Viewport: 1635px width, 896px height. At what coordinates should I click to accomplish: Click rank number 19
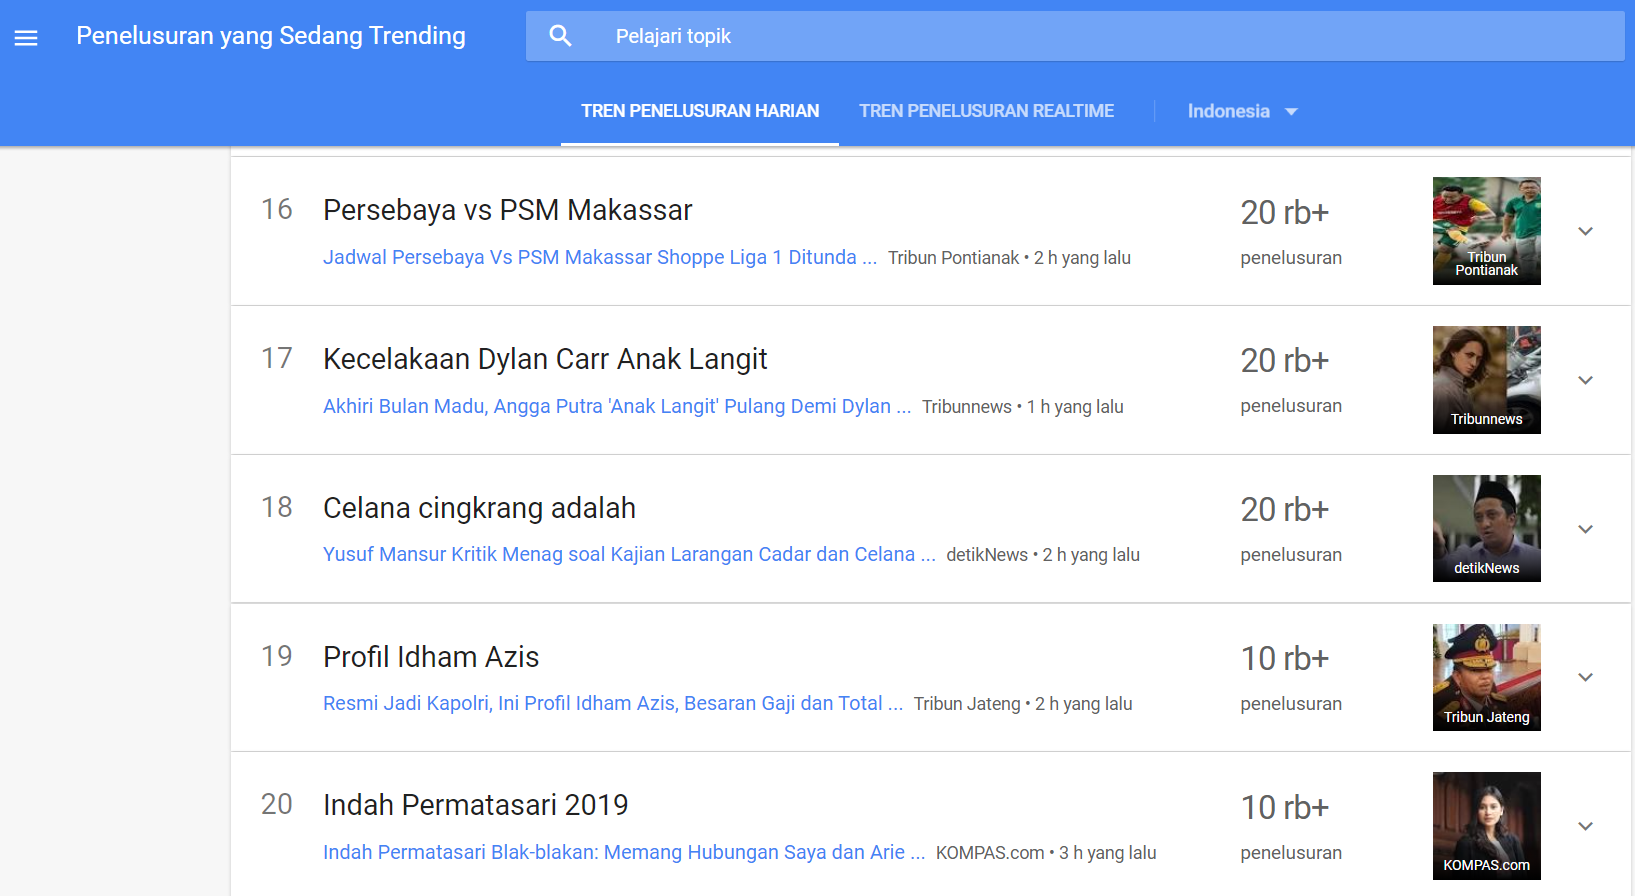[x=277, y=656]
